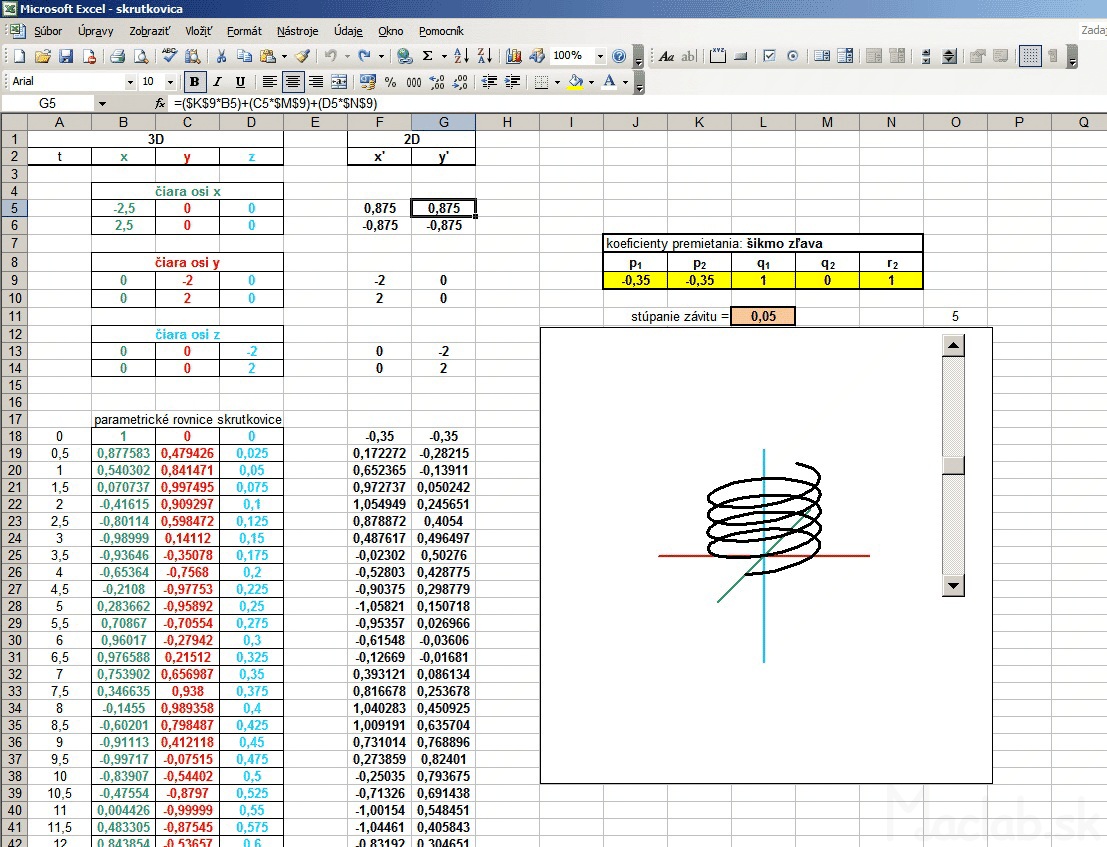Open the Arial font name dropdown
Image resolution: width=1107 pixels, height=847 pixels.
click(130, 82)
